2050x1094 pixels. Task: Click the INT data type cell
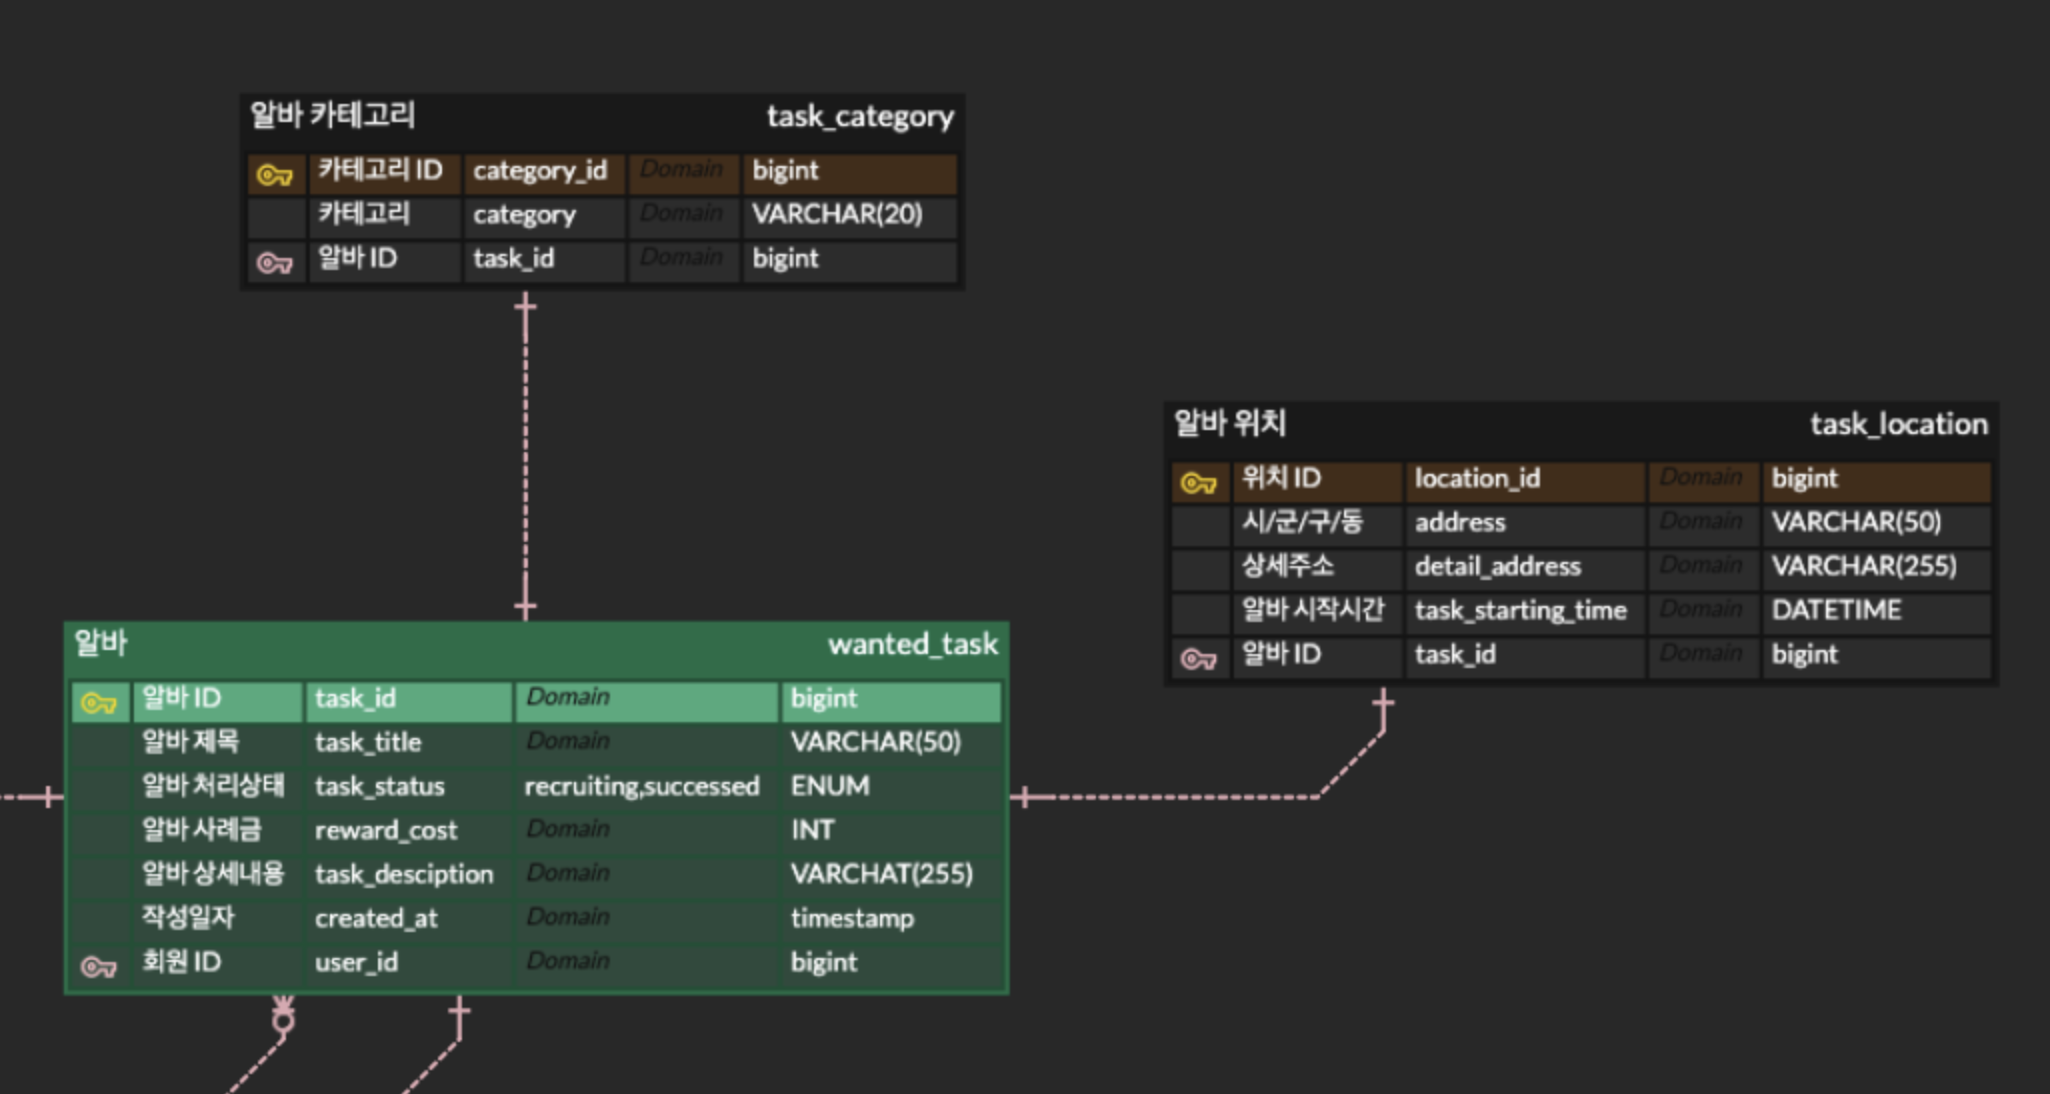point(891,832)
